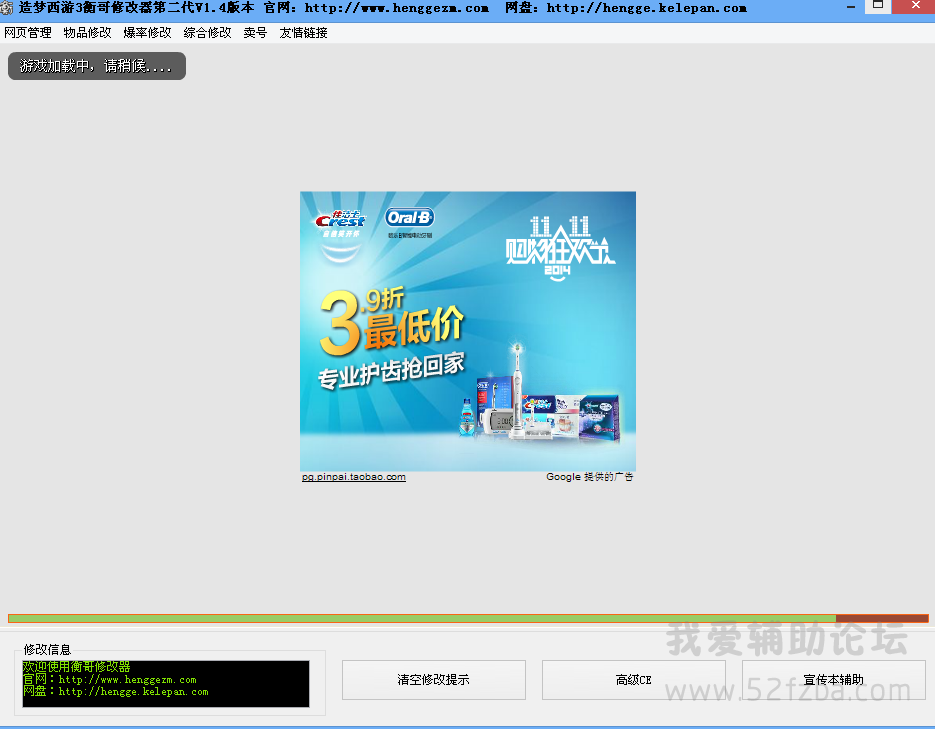This screenshot has height=729, width=935.
Task: Open the 网页管理 menu
Action: [28, 32]
